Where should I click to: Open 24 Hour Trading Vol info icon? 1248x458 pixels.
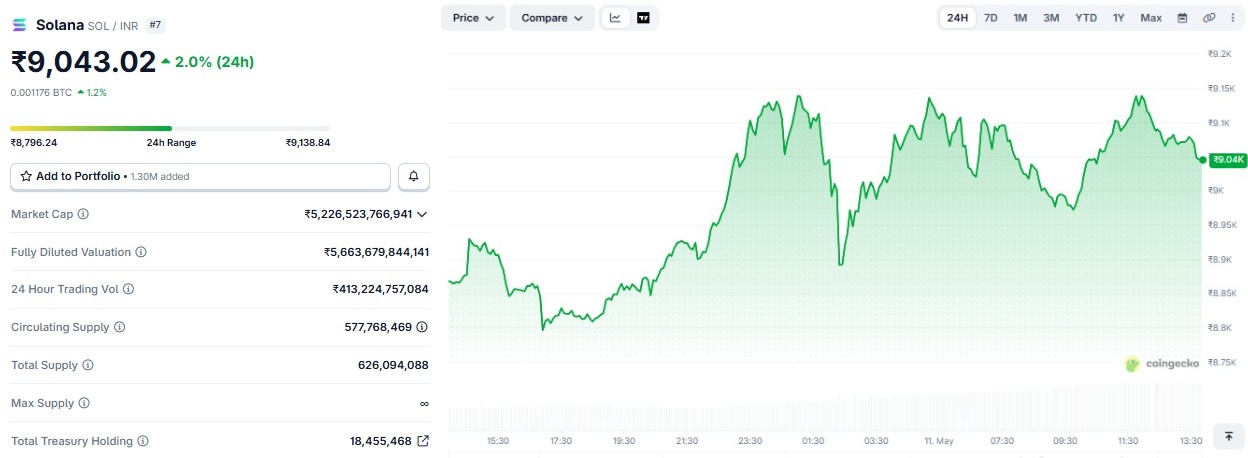pyautogui.click(x=128, y=289)
